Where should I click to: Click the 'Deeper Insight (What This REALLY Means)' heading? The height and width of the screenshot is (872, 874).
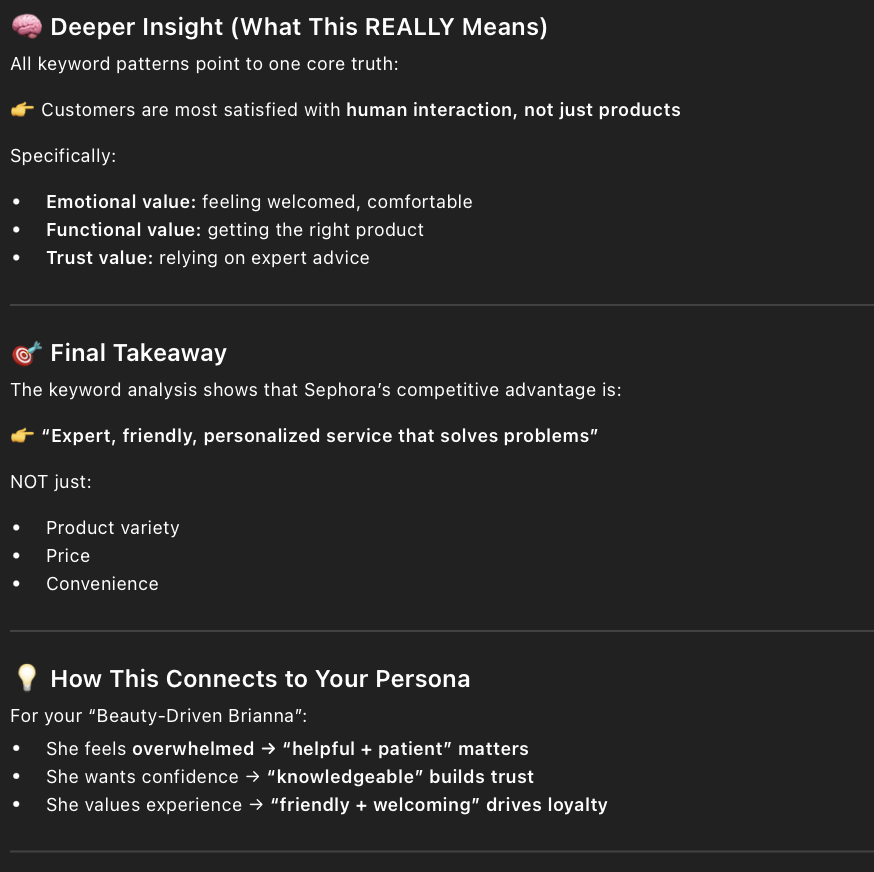point(299,28)
